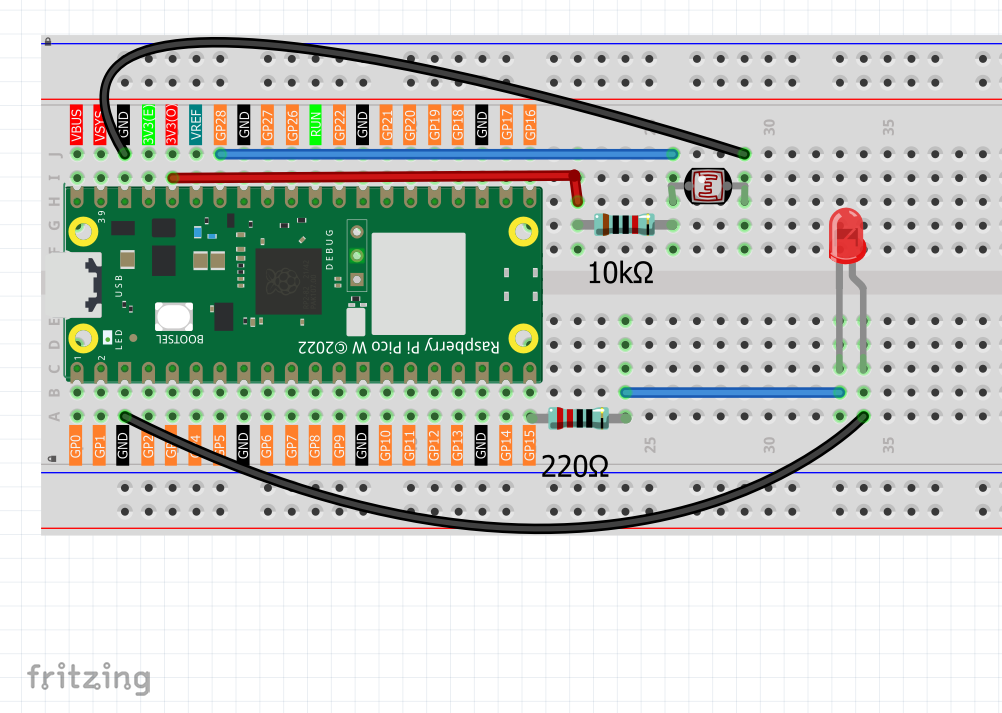Select the 220Ω resistor body
1002x713 pixels.
tap(578, 418)
